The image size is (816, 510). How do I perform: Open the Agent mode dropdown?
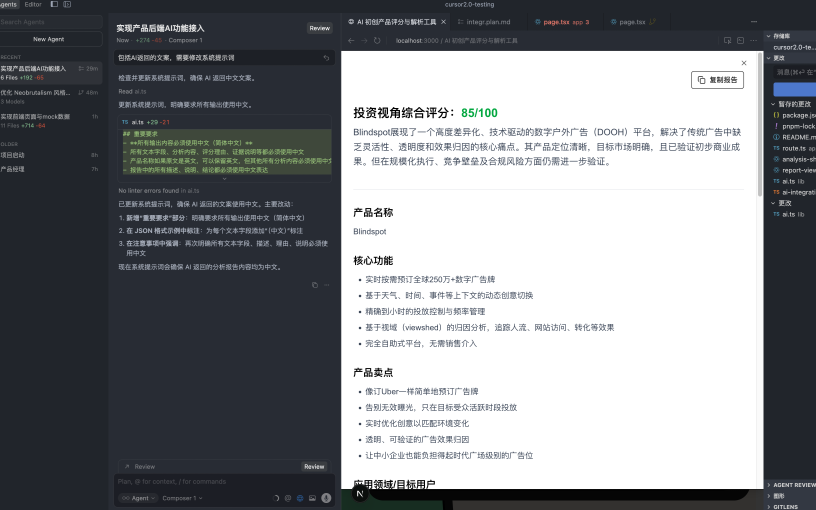point(138,497)
